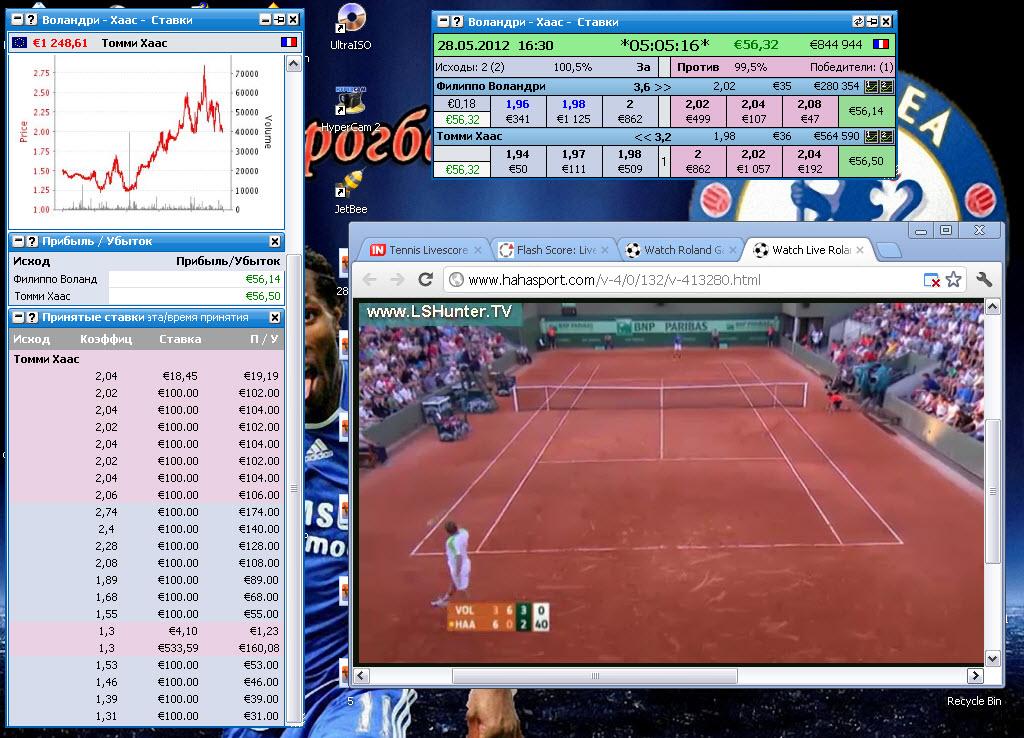Open first chart icon for Филиппо Воландри
This screenshot has height=738, width=1024.
871,86
